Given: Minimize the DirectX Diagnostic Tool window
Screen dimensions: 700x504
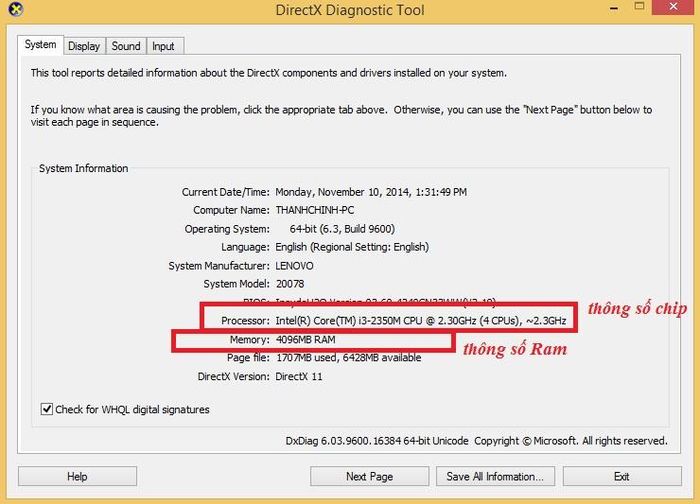Looking at the screenshot, I should (614, 8).
